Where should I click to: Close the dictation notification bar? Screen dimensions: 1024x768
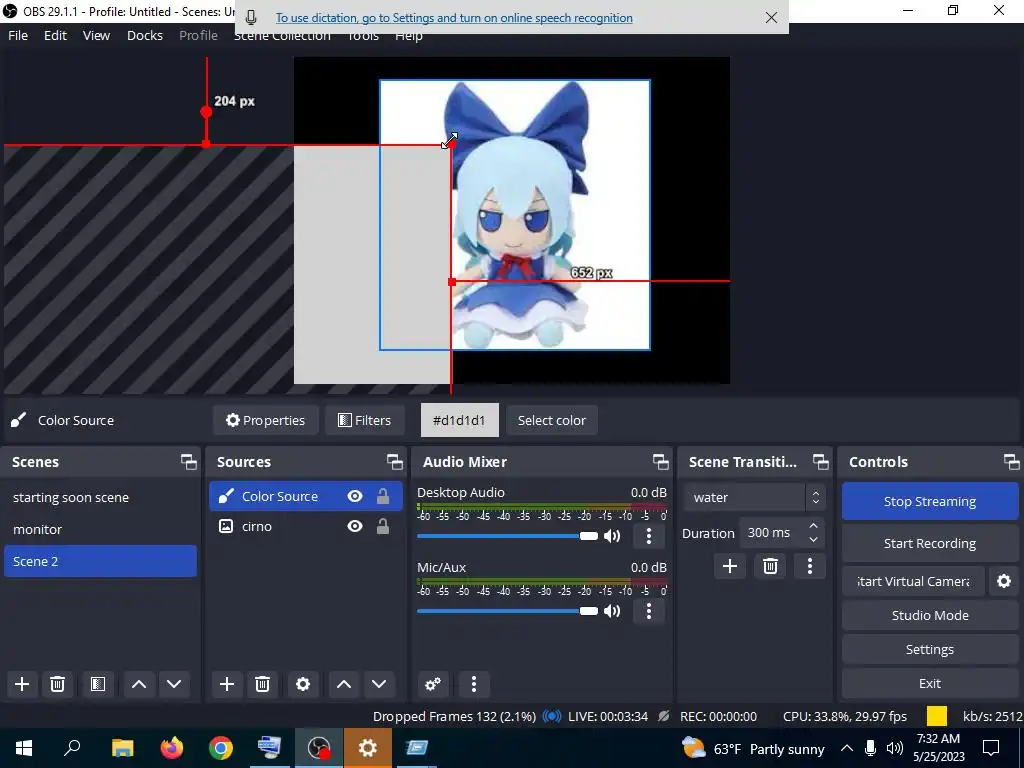point(771,18)
